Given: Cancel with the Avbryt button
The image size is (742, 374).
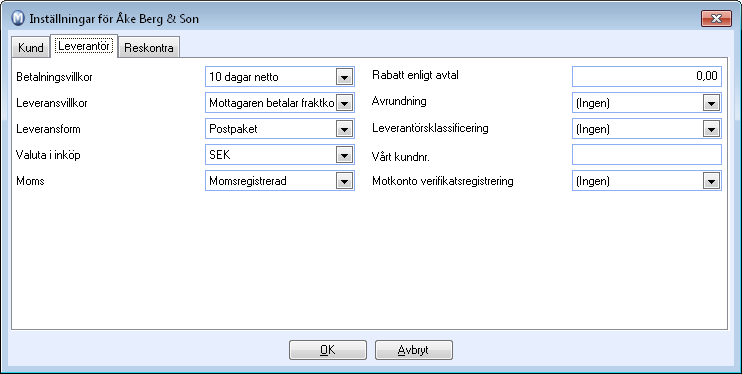Looking at the screenshot, I should [414, 350].
